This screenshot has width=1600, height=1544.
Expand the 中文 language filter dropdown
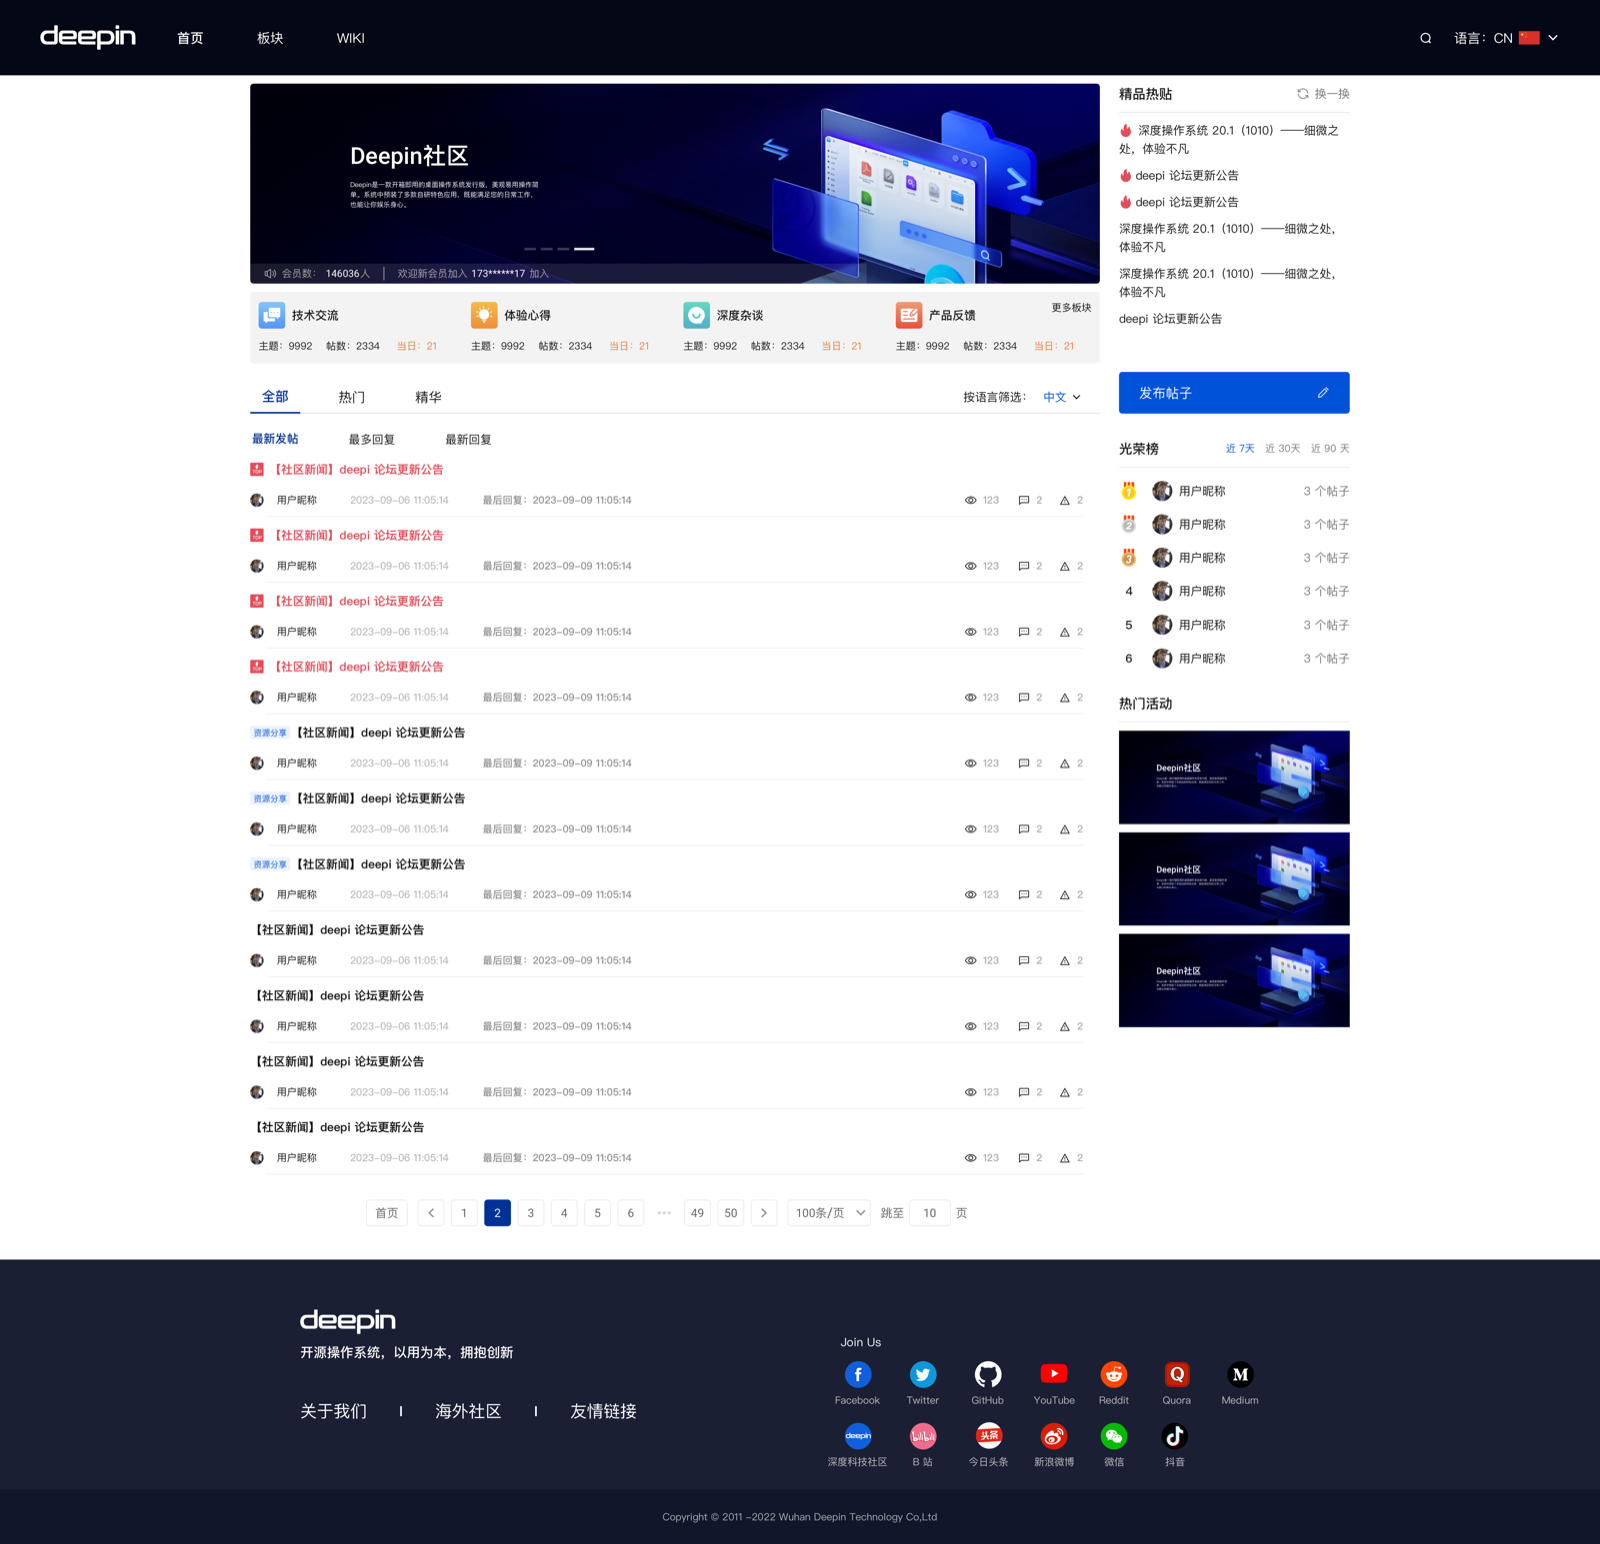(1062, 397)
